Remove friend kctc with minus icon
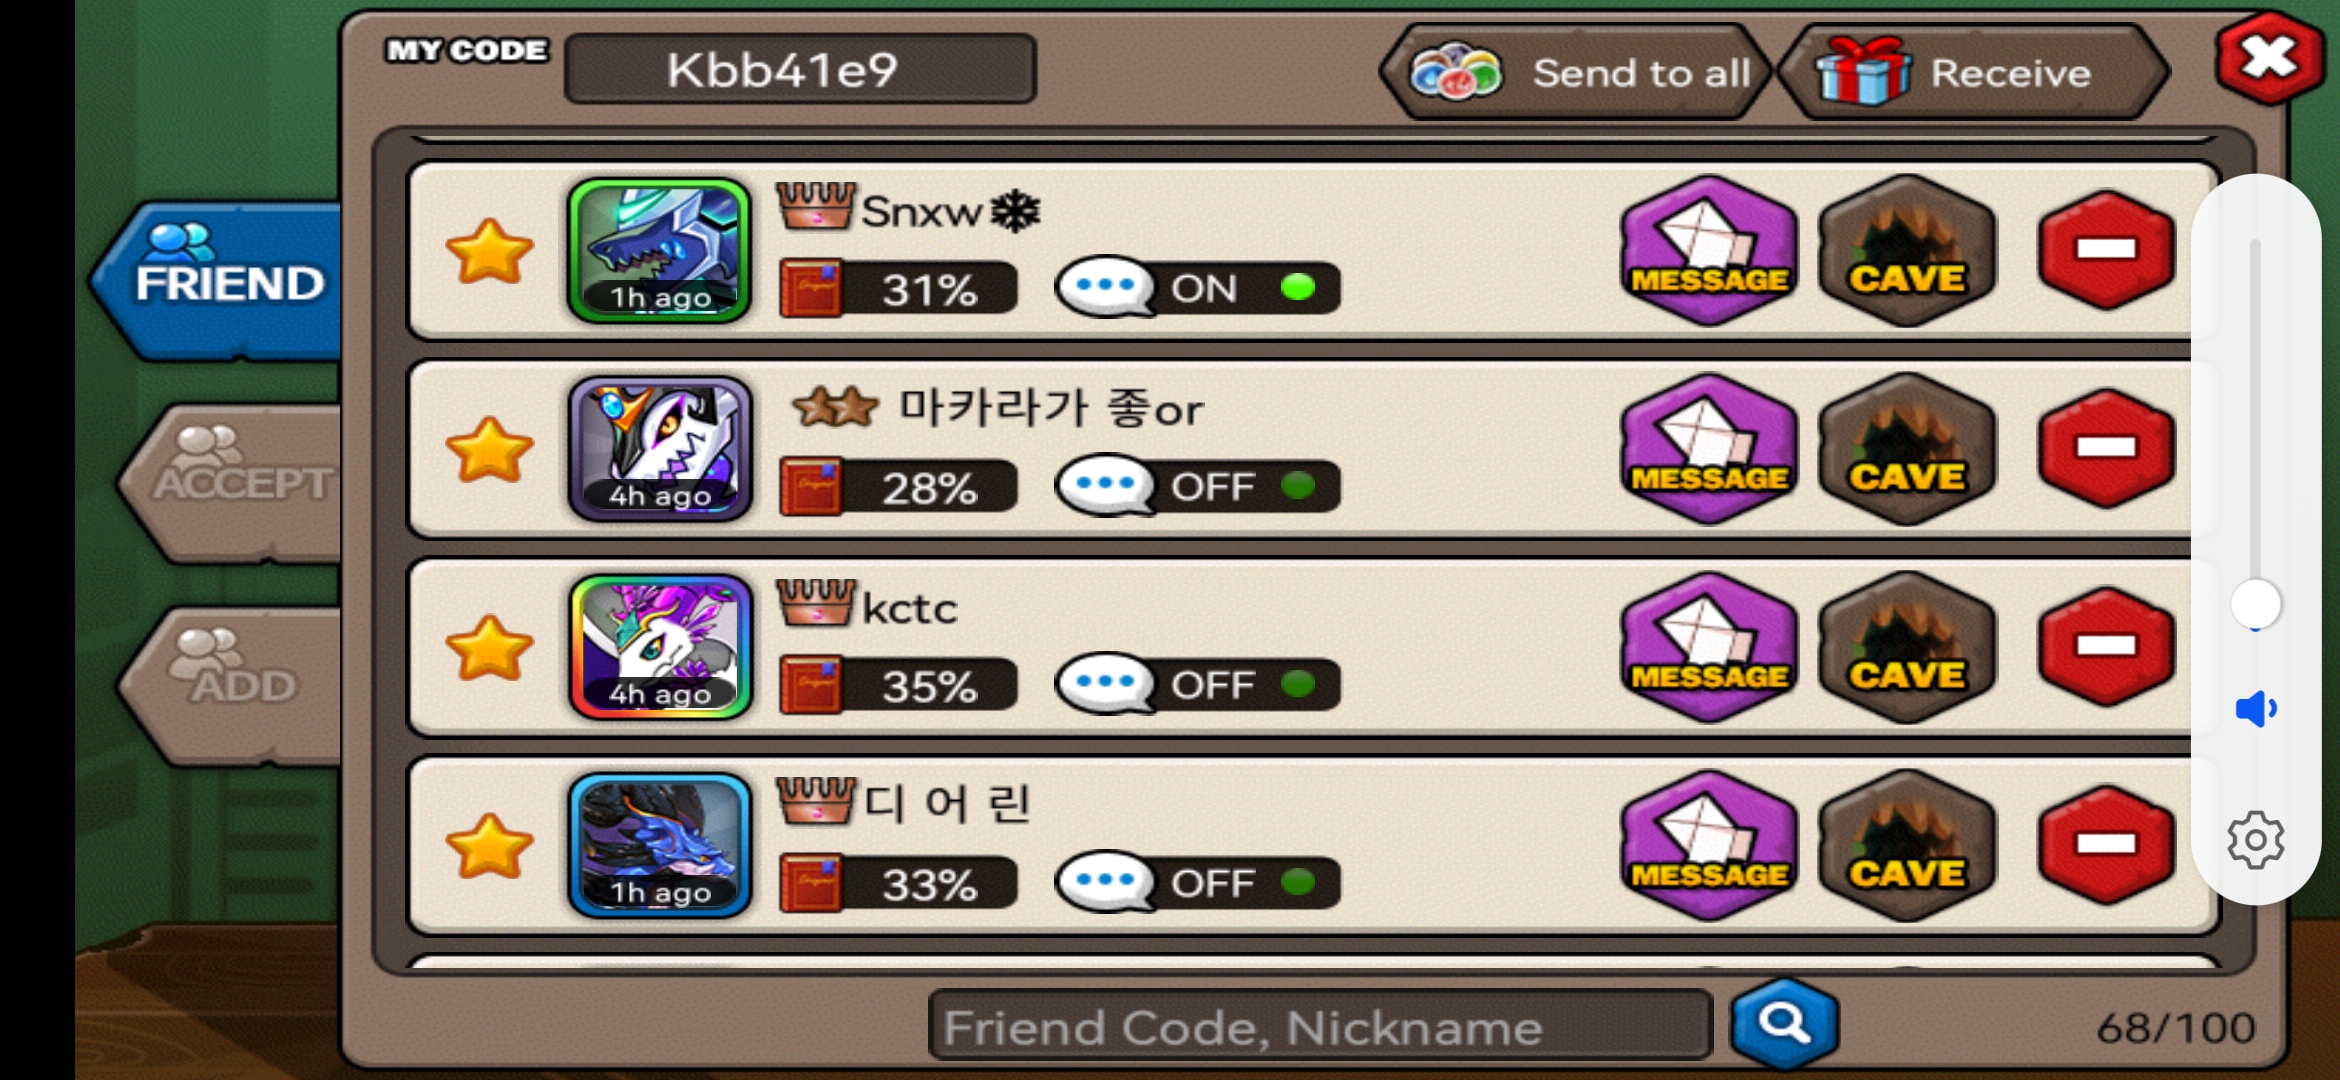 [x=2106, y=647]
